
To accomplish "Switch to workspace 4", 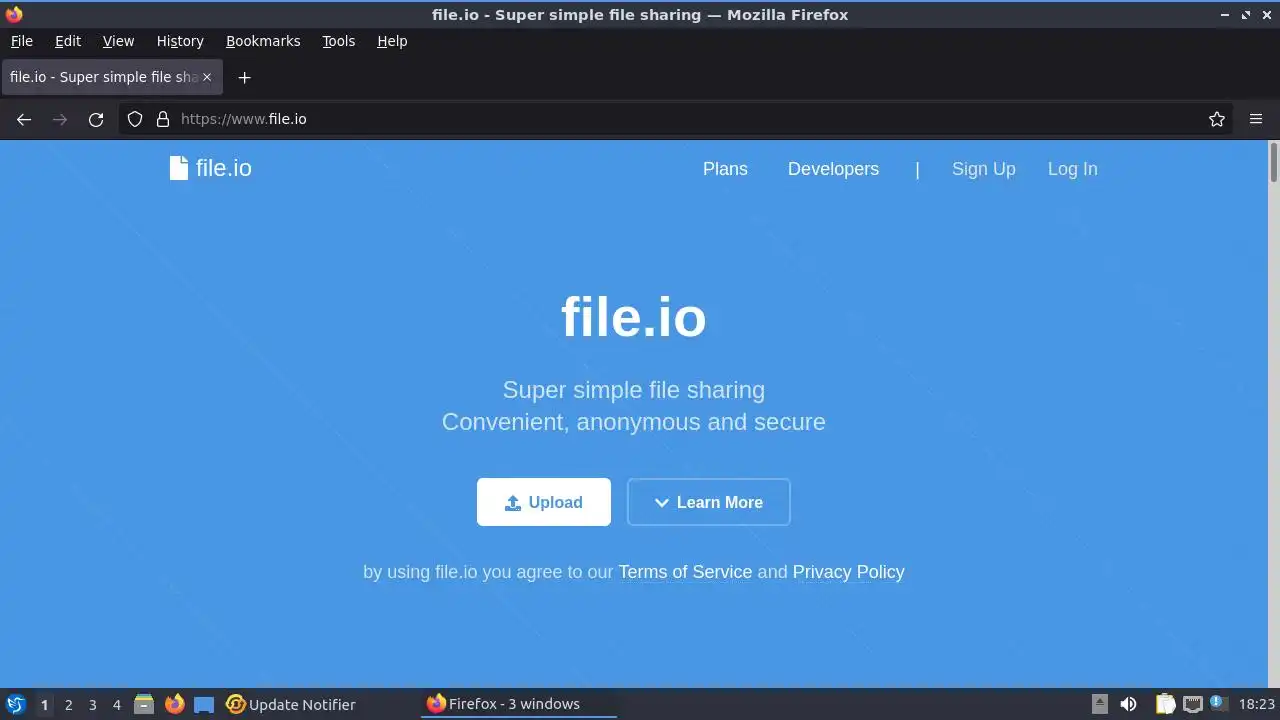I will pos(116,704).
